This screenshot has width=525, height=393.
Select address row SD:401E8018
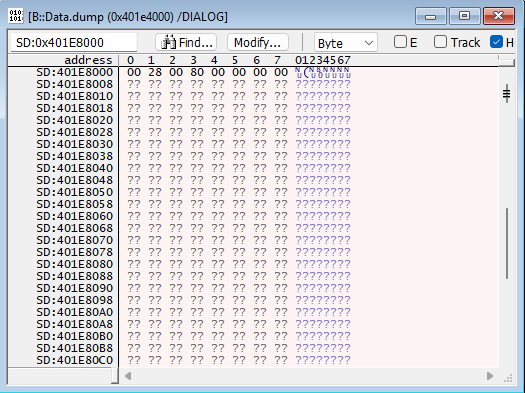coord(75,108)
